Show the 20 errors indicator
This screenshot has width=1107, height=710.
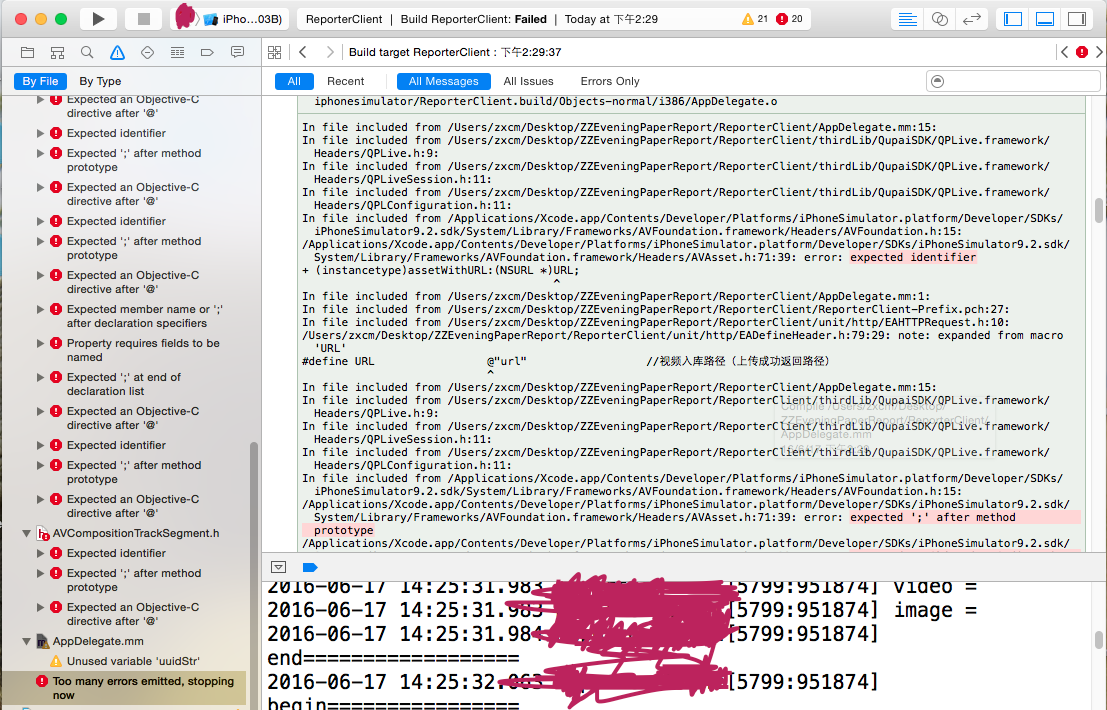coord(789,19)
